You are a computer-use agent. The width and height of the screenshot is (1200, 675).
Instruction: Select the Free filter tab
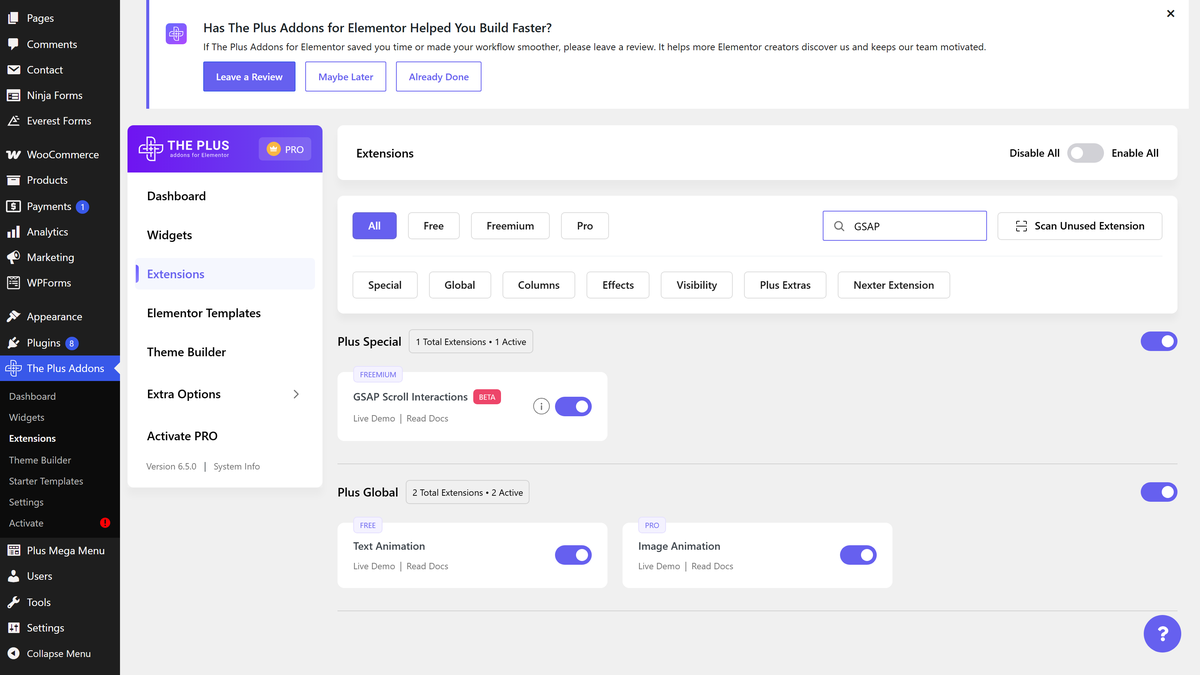[x=434, y=226]
